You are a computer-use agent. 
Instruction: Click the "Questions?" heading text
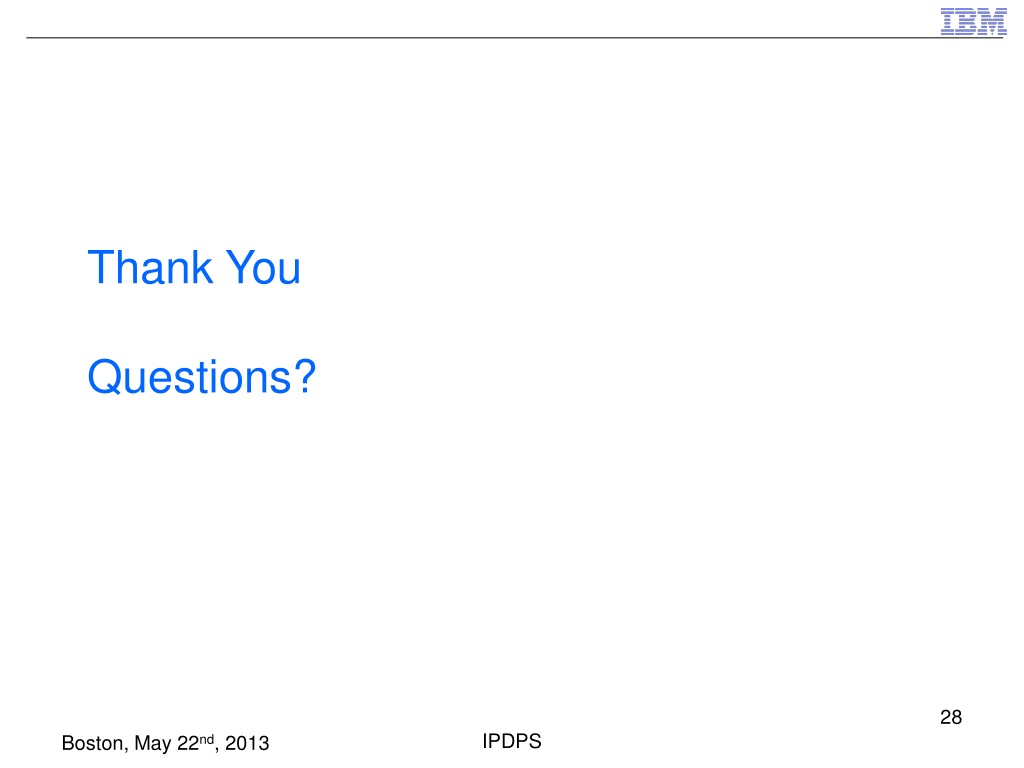click(x=201, y=377)
